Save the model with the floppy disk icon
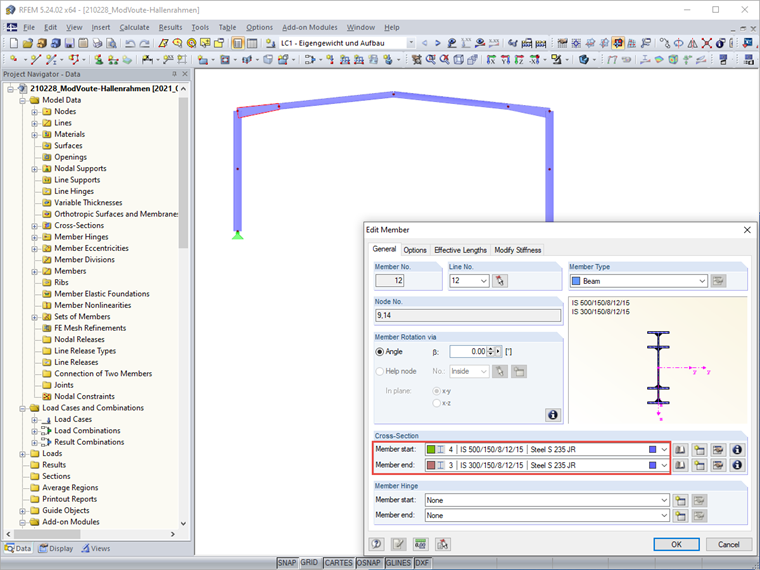 69,43
